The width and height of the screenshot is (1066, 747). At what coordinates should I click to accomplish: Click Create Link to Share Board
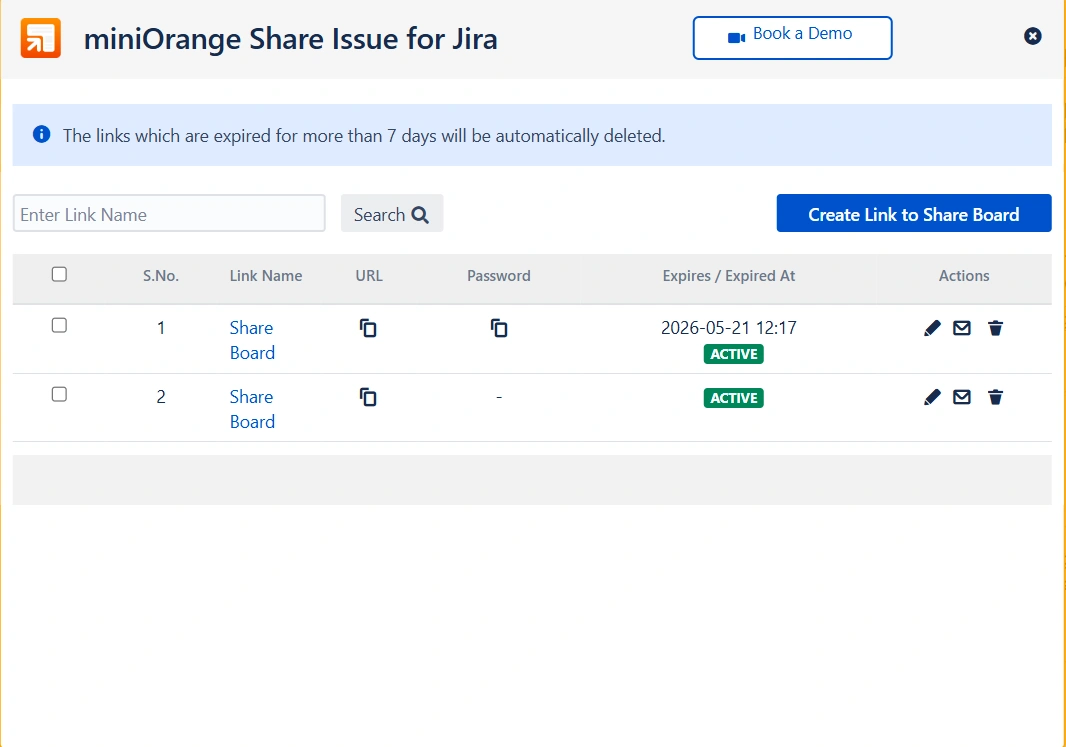914,213
